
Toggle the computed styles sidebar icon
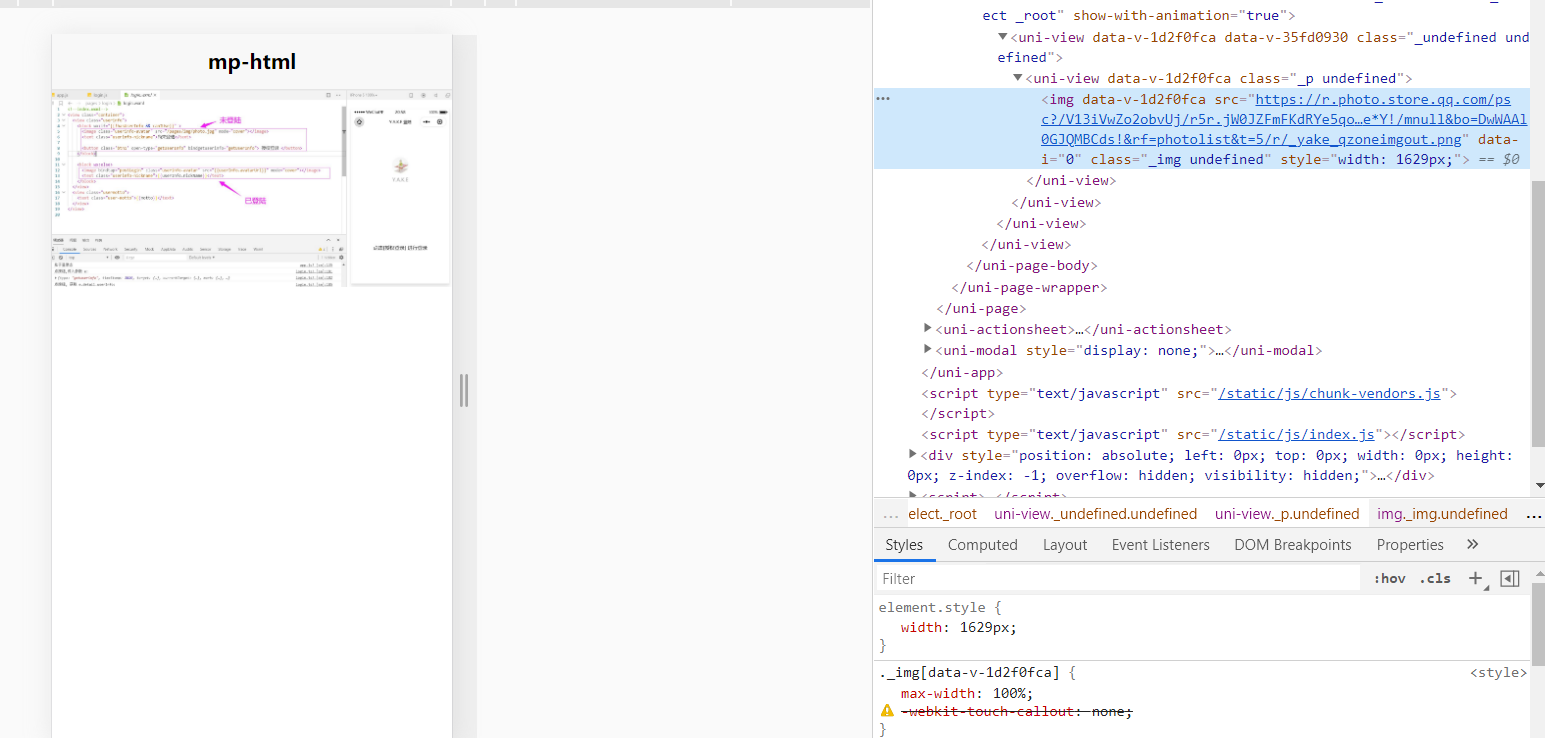tap(1510, 578)
